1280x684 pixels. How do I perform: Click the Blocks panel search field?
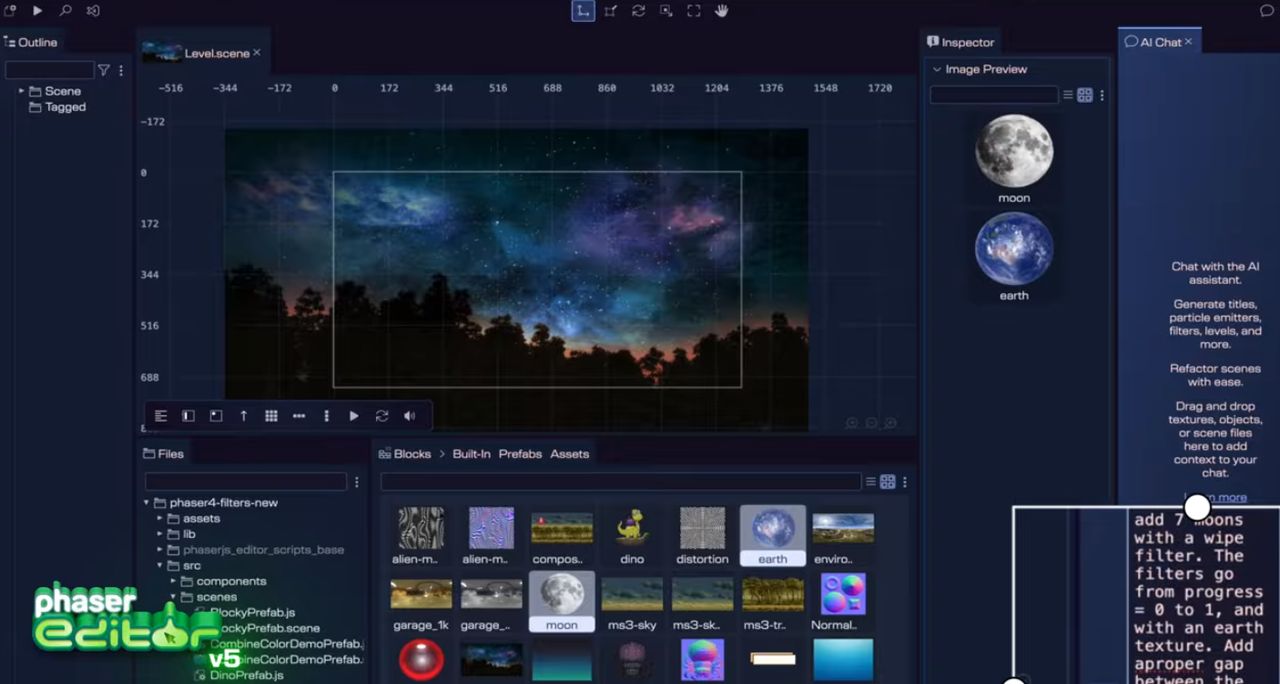620,482
